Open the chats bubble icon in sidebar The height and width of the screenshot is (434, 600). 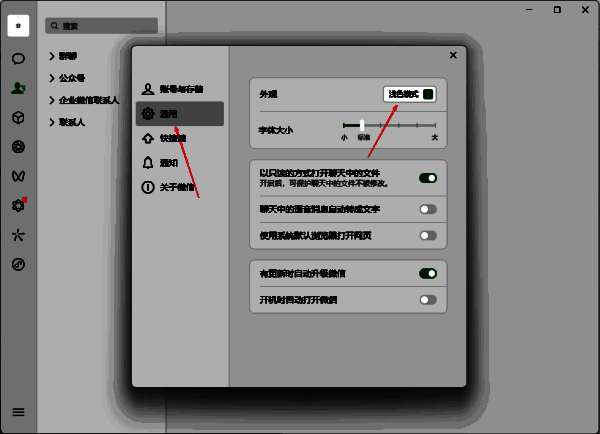(18, 59)
